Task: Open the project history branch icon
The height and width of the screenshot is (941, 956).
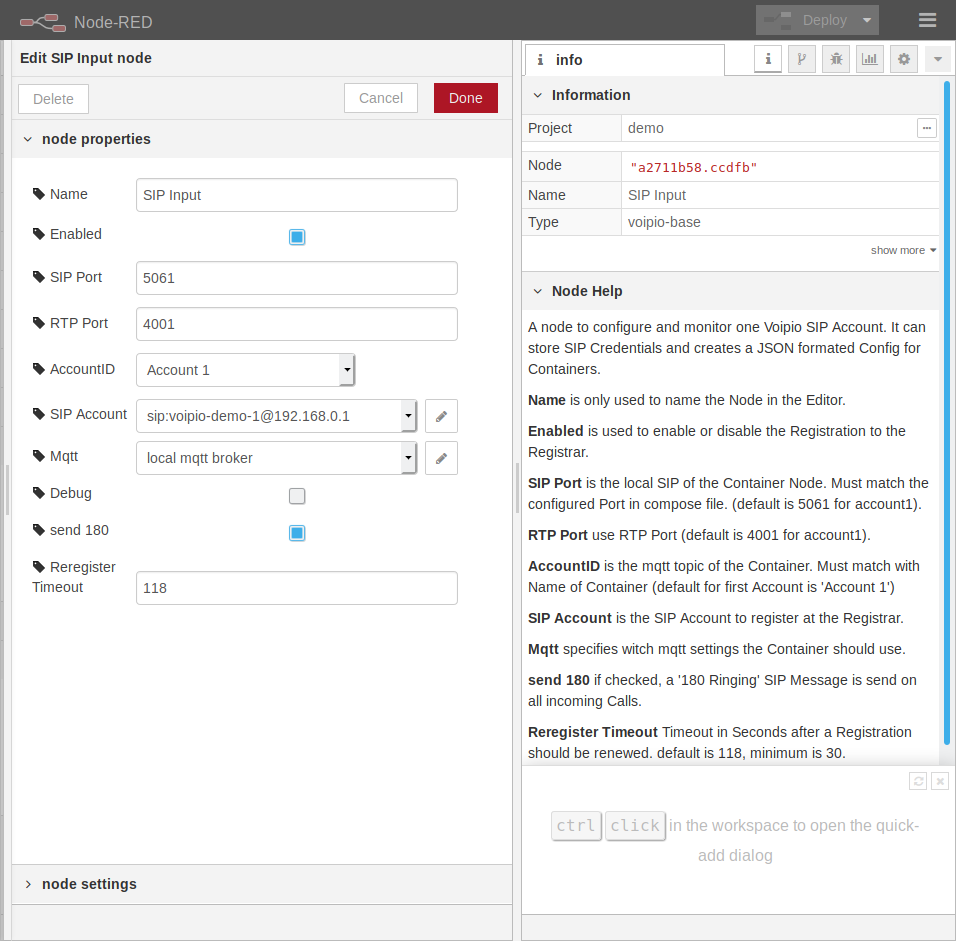Action: point(801,59)
